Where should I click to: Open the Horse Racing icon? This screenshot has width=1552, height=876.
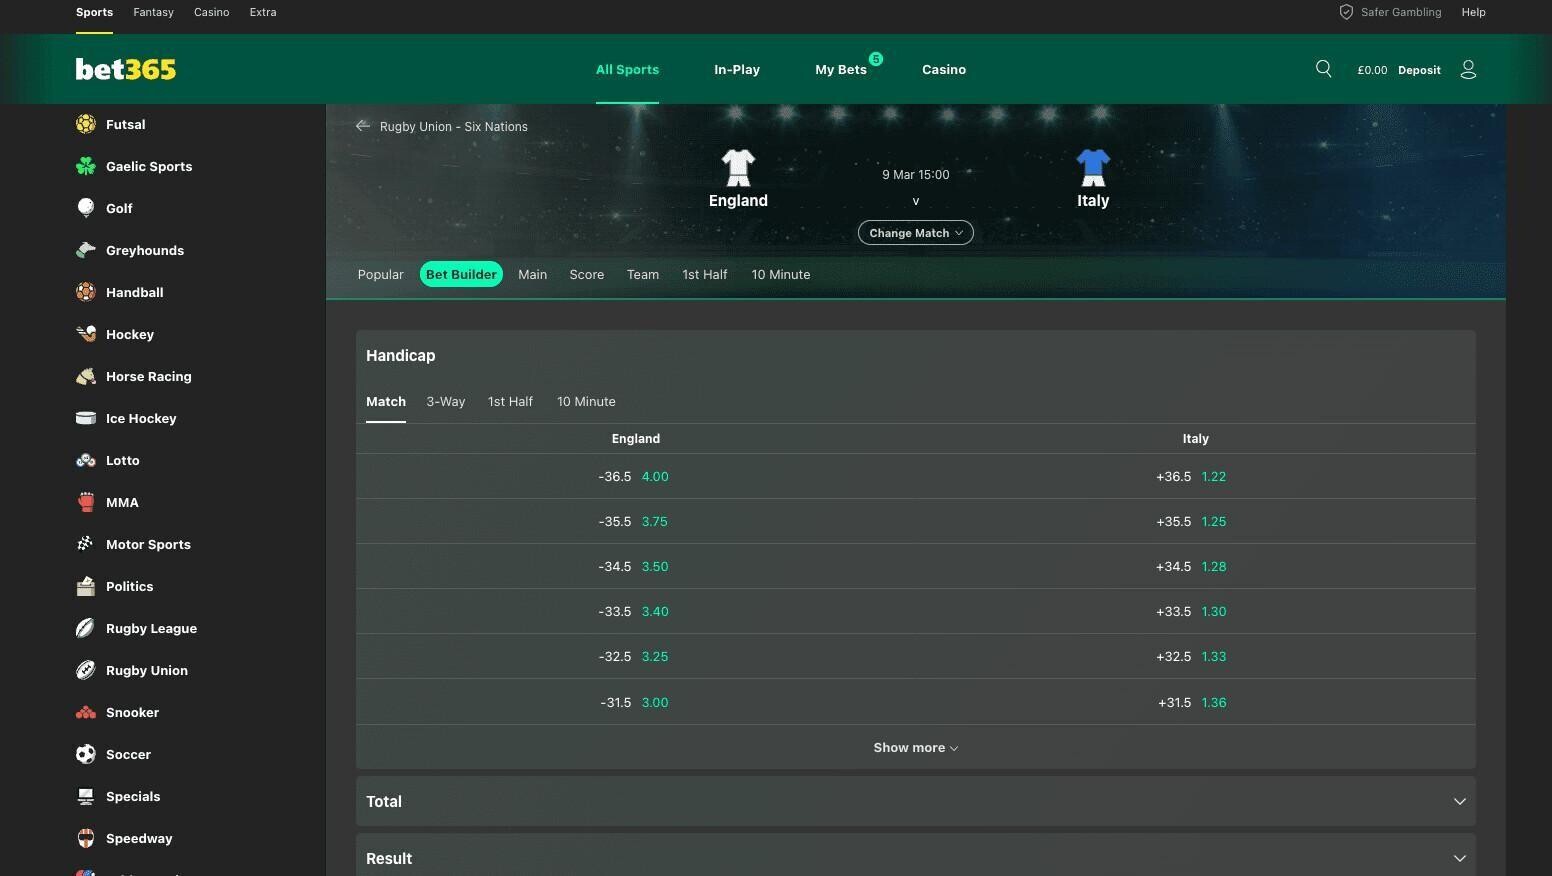point(86,376)
